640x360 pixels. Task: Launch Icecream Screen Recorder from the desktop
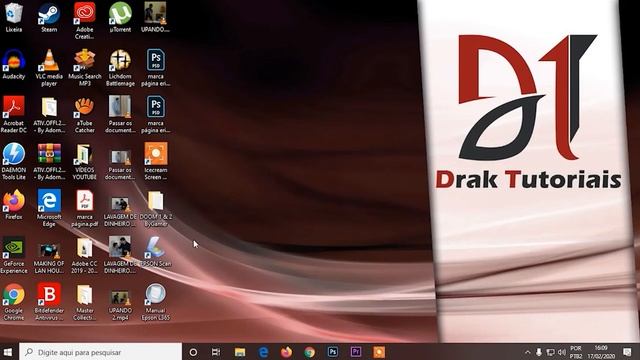(x=156, y=162)
